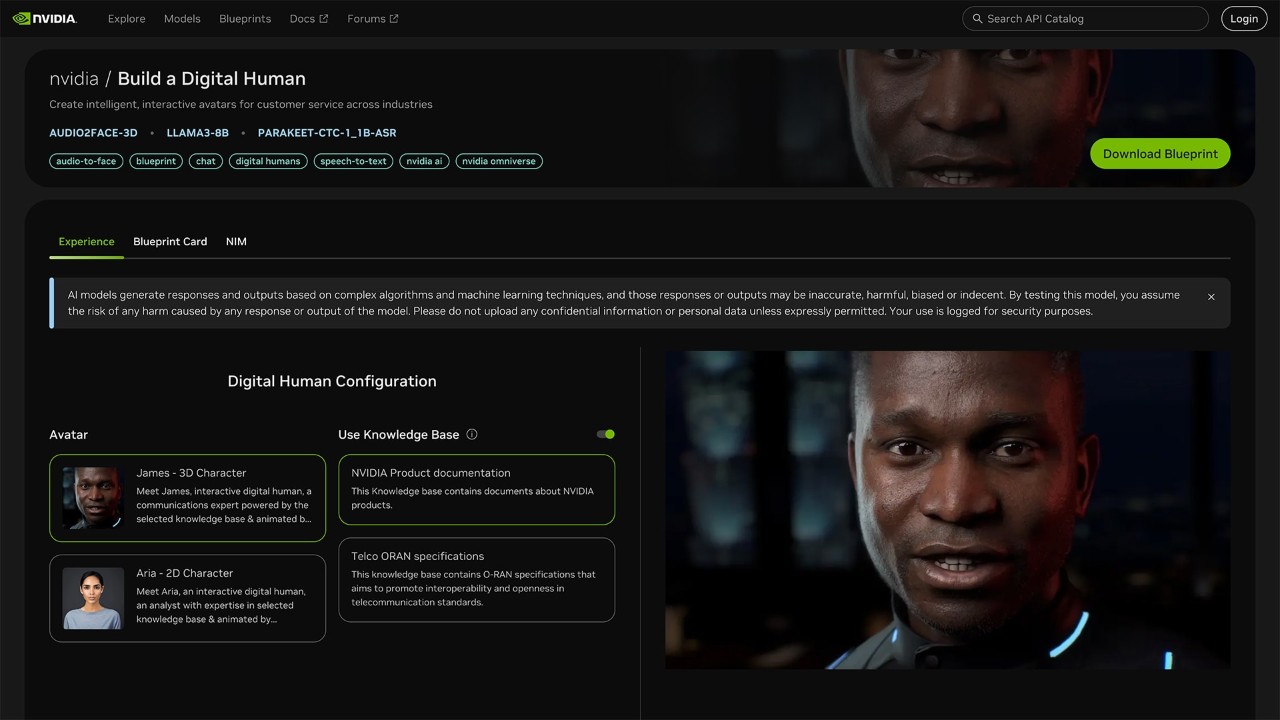Click the magnifier icon in the search bar
The height and width of the screenshot is (720, 1280).
click(977, 18)
